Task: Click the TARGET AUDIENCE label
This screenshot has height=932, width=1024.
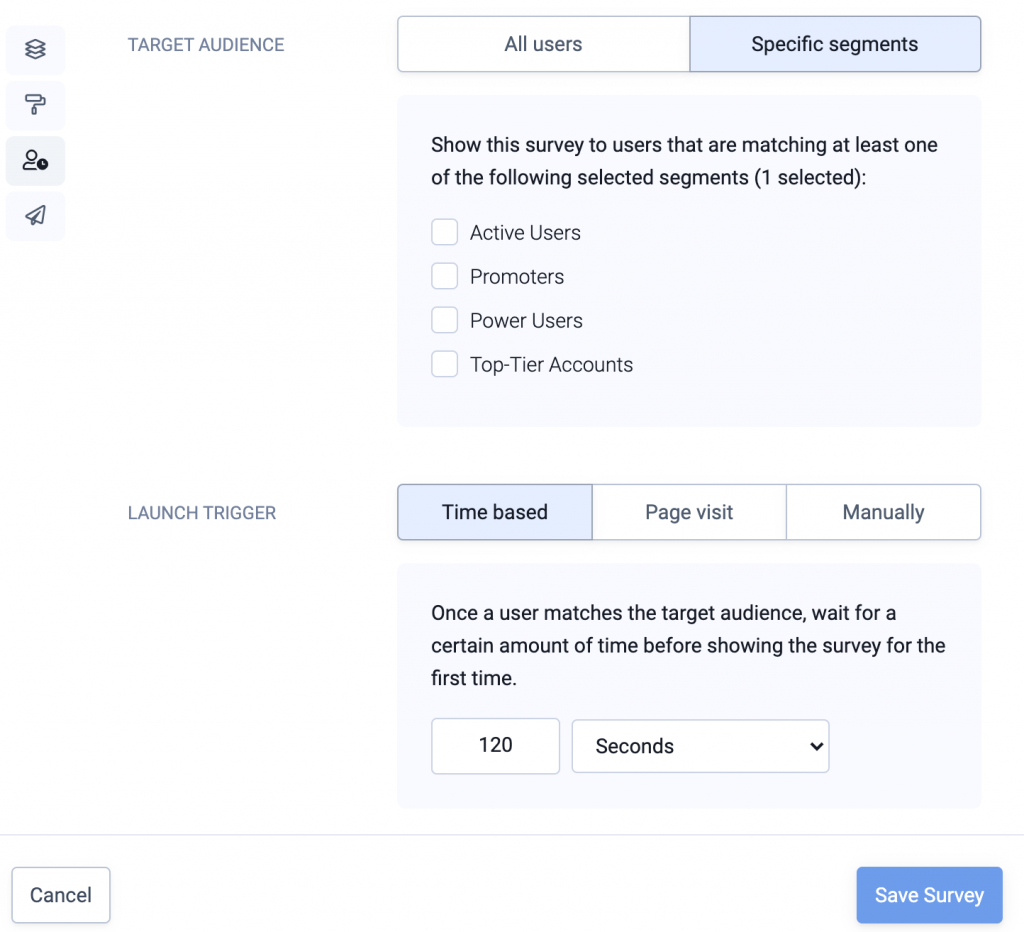Action: 206,44
